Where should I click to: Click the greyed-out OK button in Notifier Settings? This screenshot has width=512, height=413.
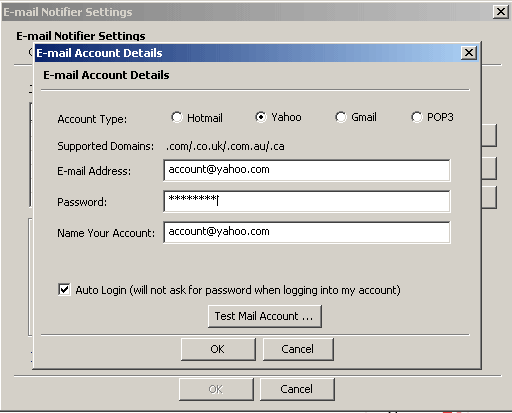[x=216, y=389]
